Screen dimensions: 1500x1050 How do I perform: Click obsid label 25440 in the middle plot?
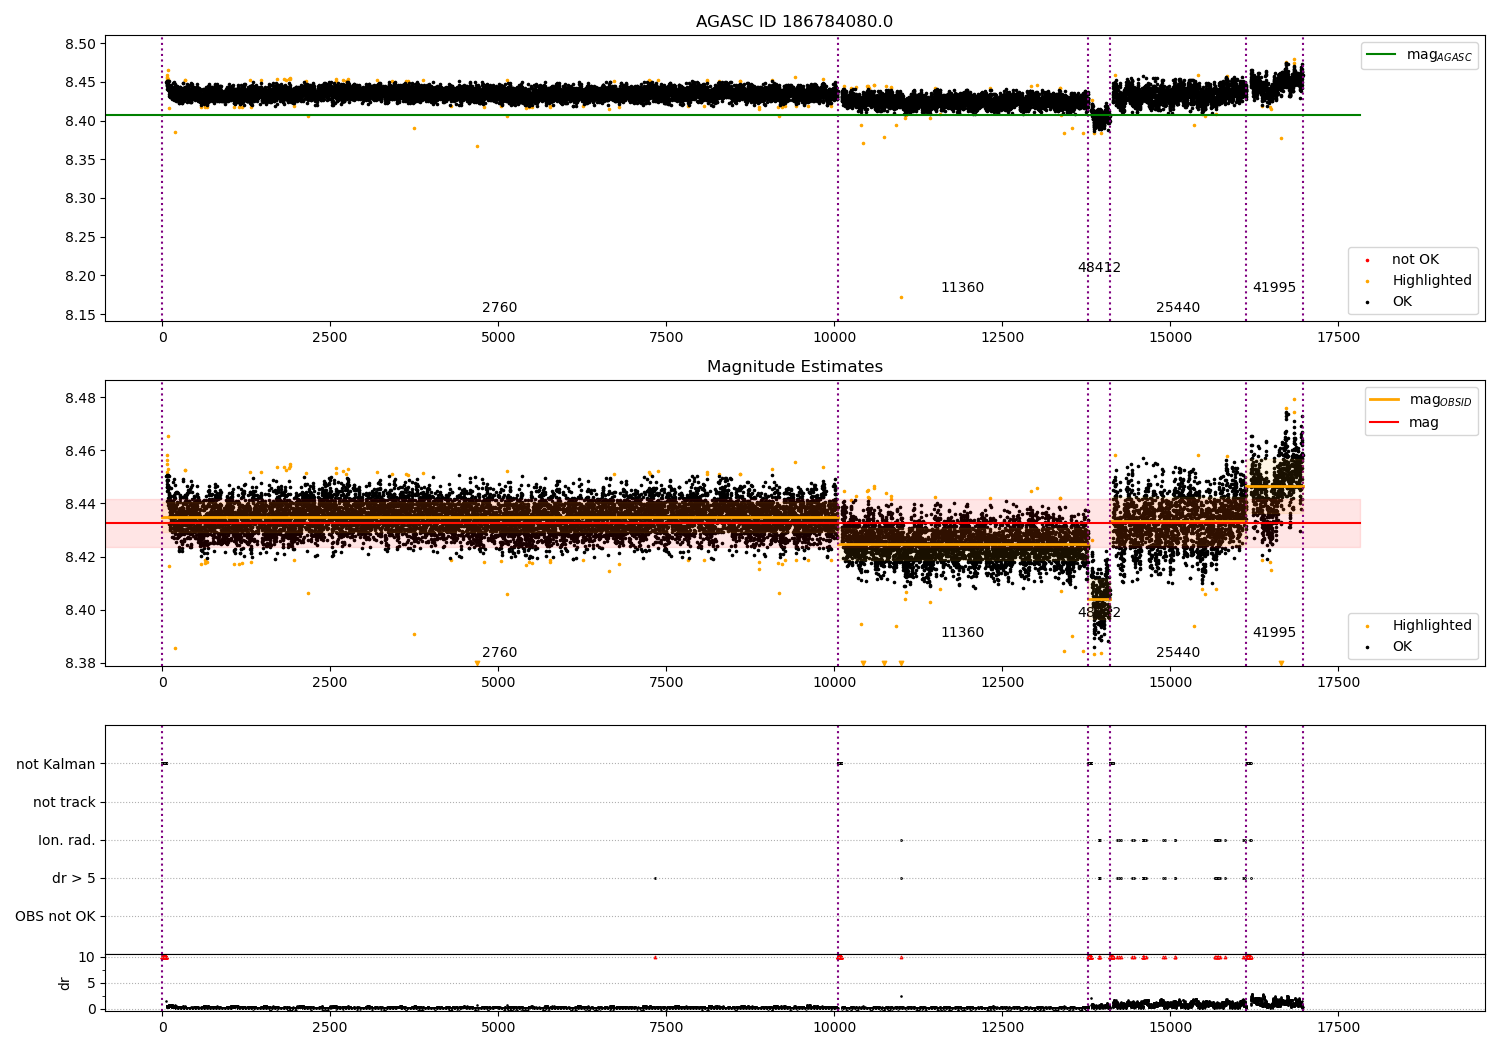coord(1177,653)
